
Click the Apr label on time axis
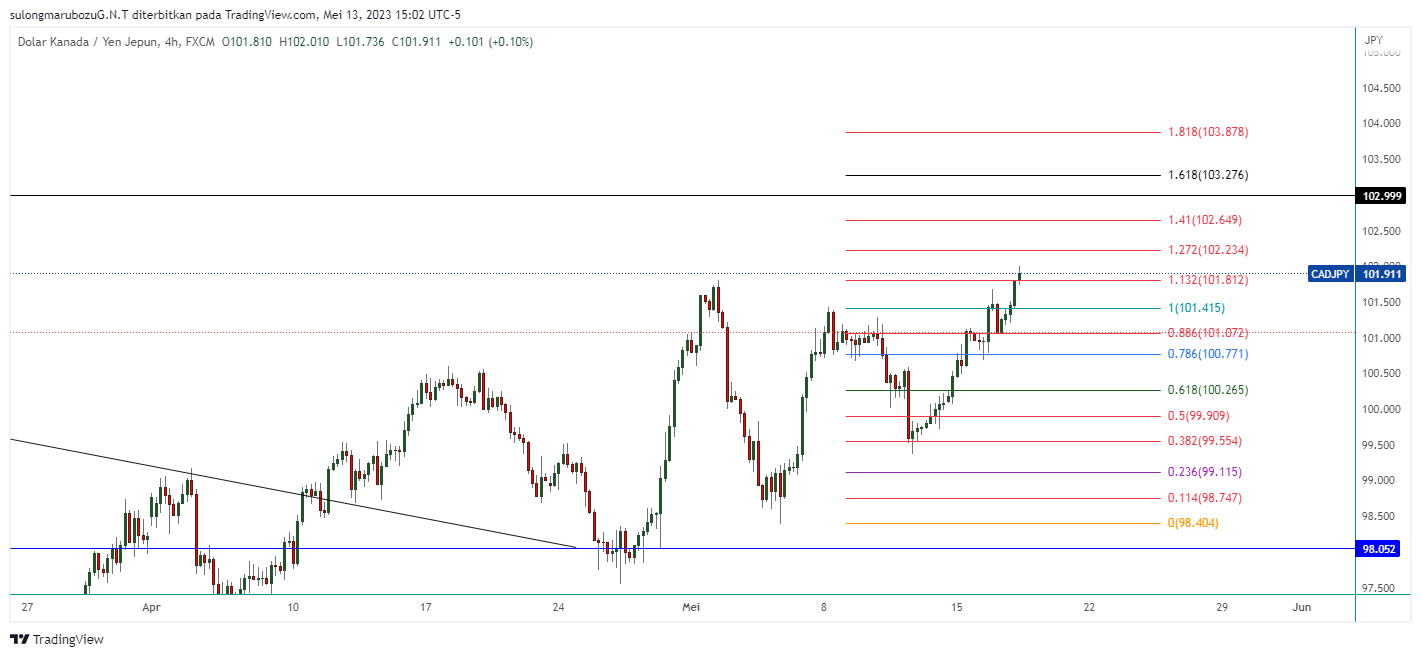point(151,607)
